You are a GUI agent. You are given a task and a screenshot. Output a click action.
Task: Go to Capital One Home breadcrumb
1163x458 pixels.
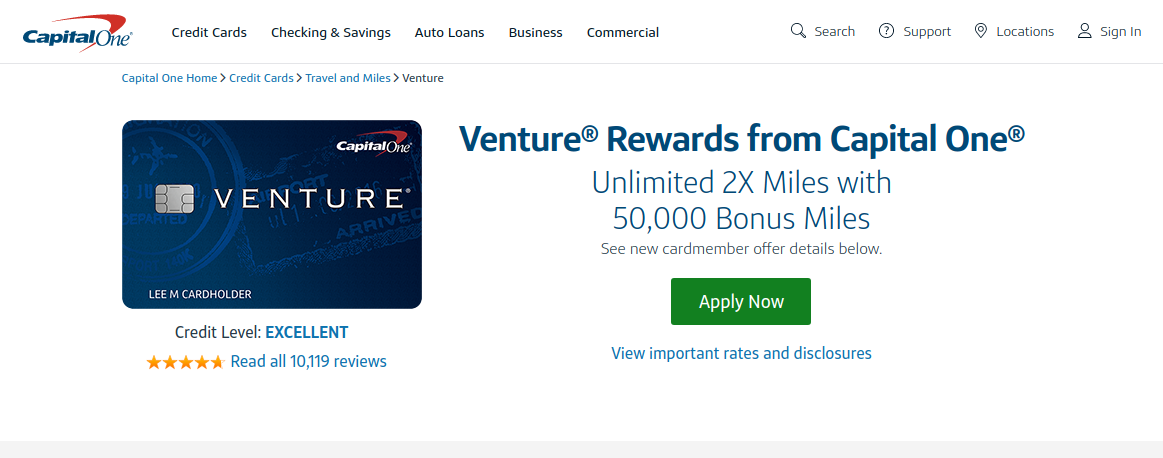point(170,78)
